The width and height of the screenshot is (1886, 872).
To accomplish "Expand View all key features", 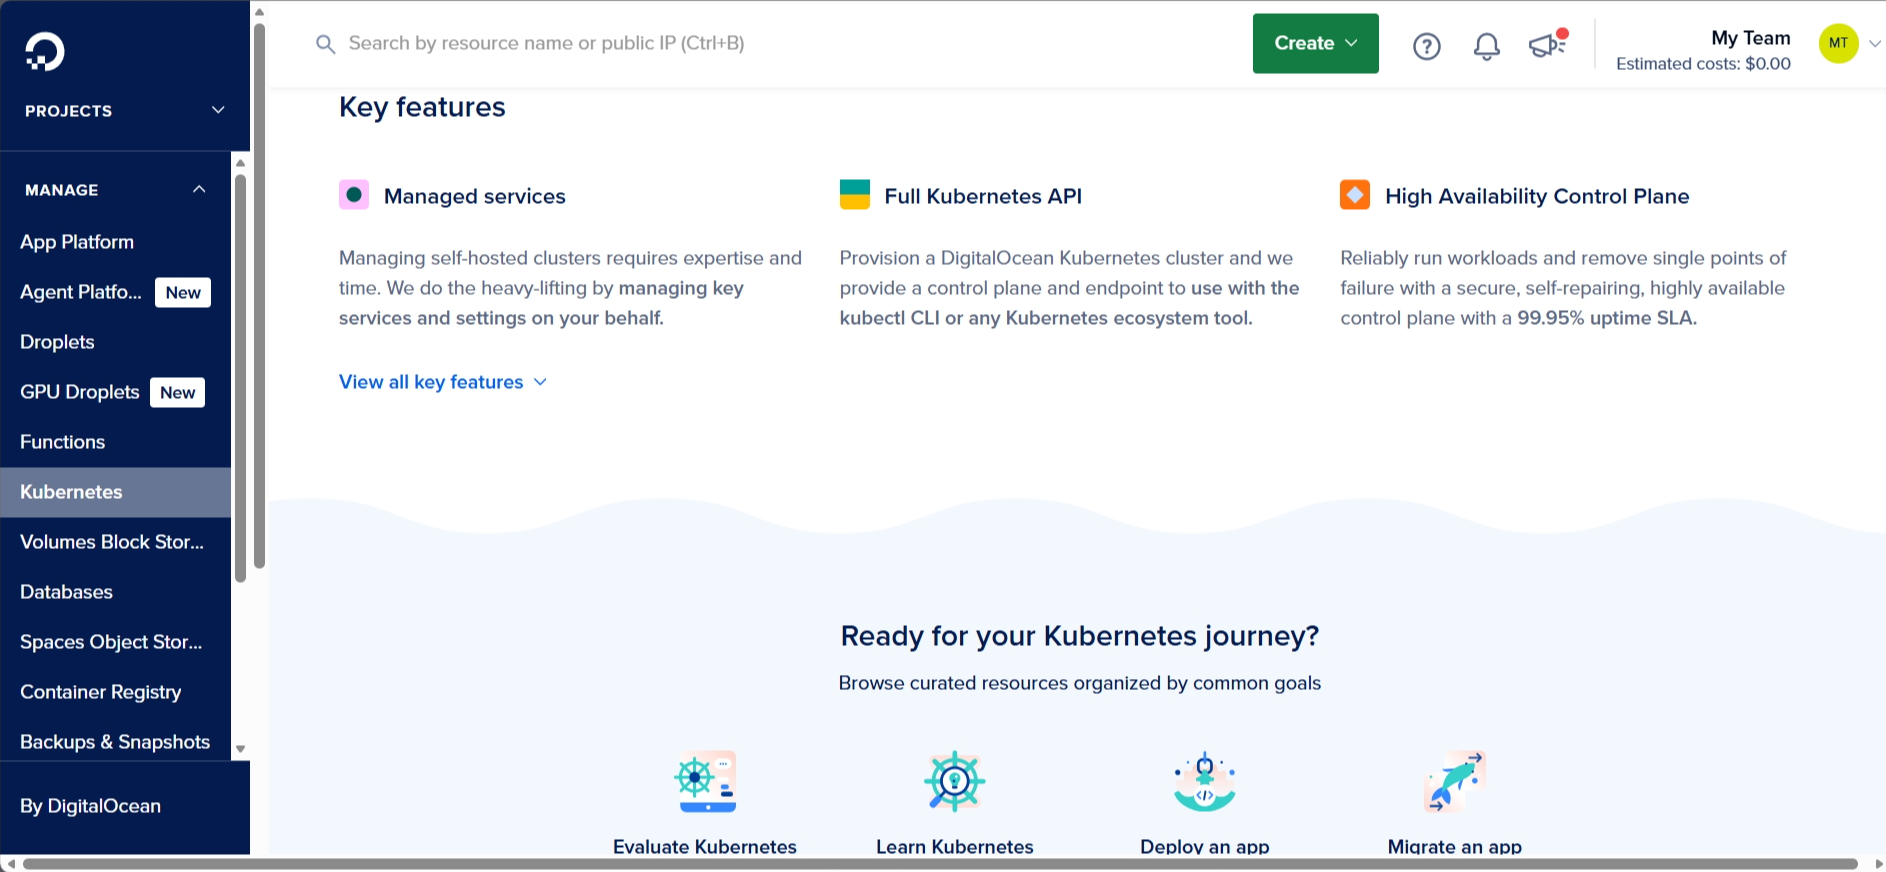I will [443, 382].
